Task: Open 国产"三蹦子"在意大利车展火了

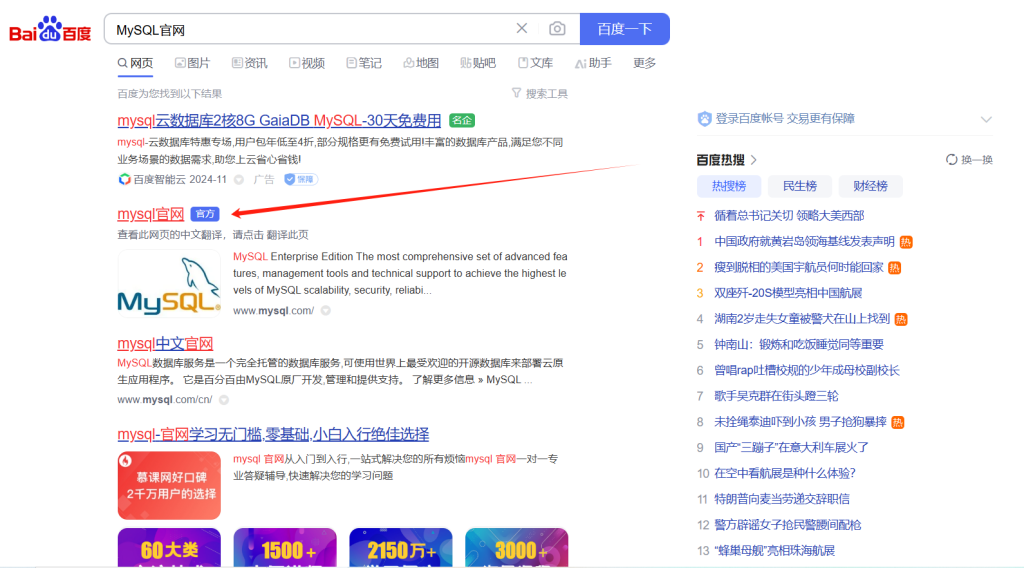Action: point(791,447)
